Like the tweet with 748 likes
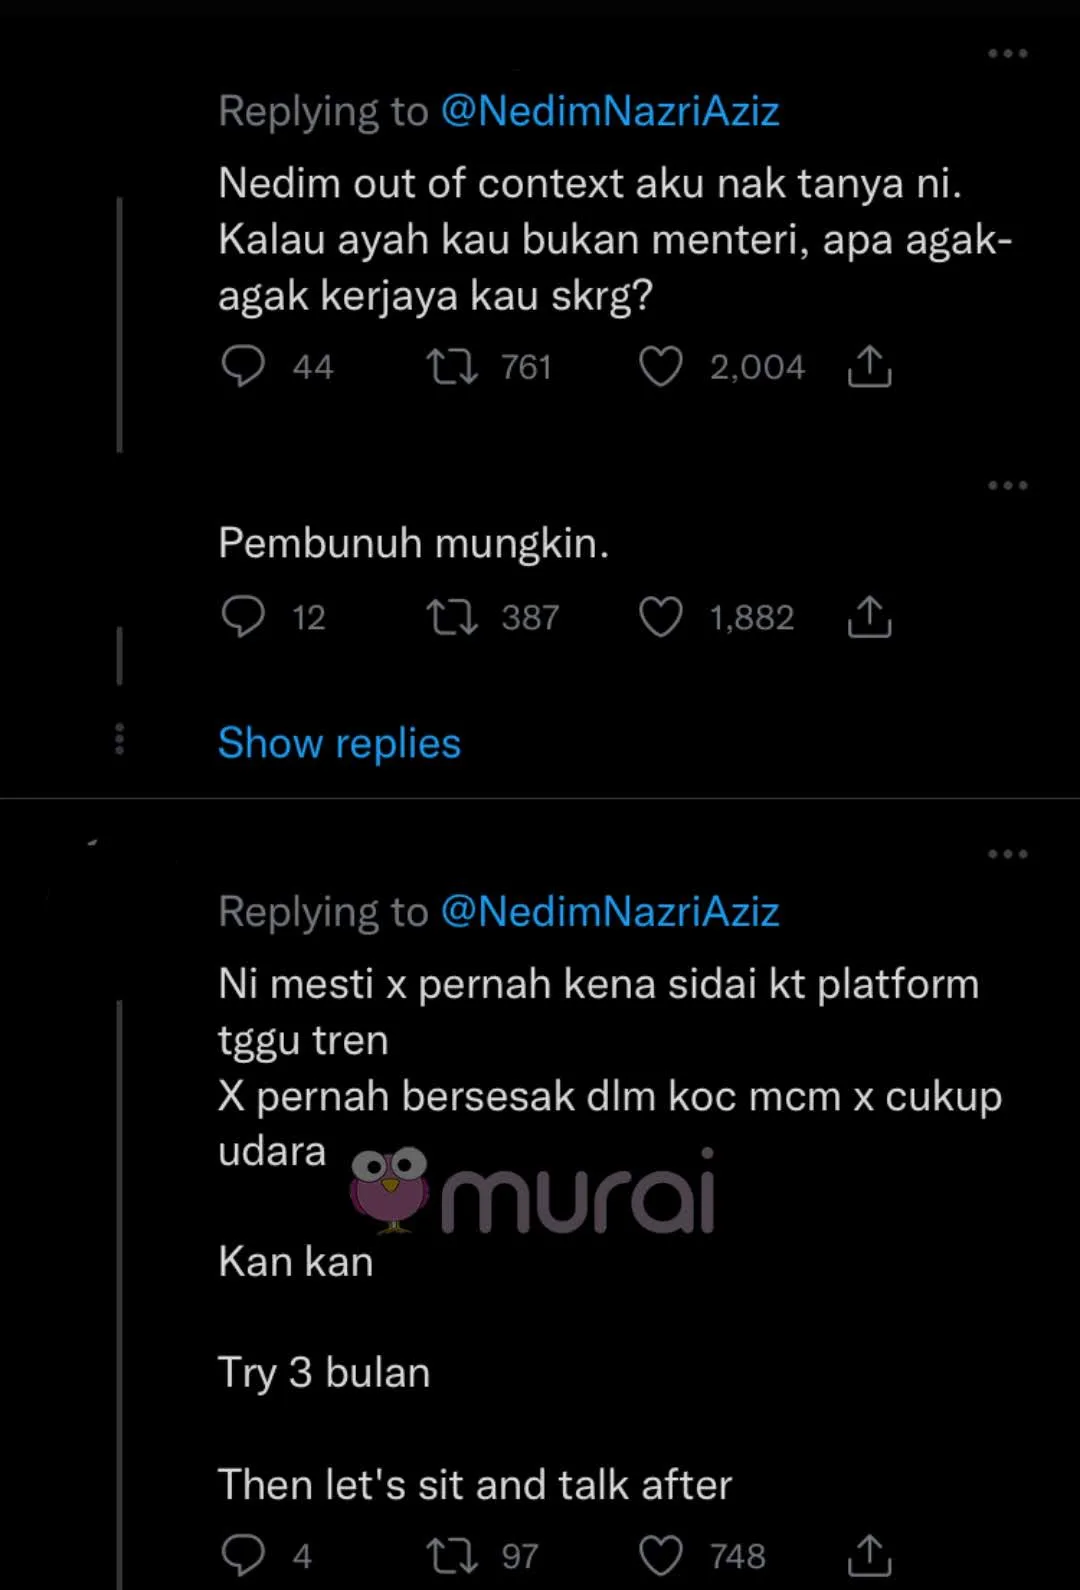Viewport: 1080px width, 1590px height. point(661,1555)
